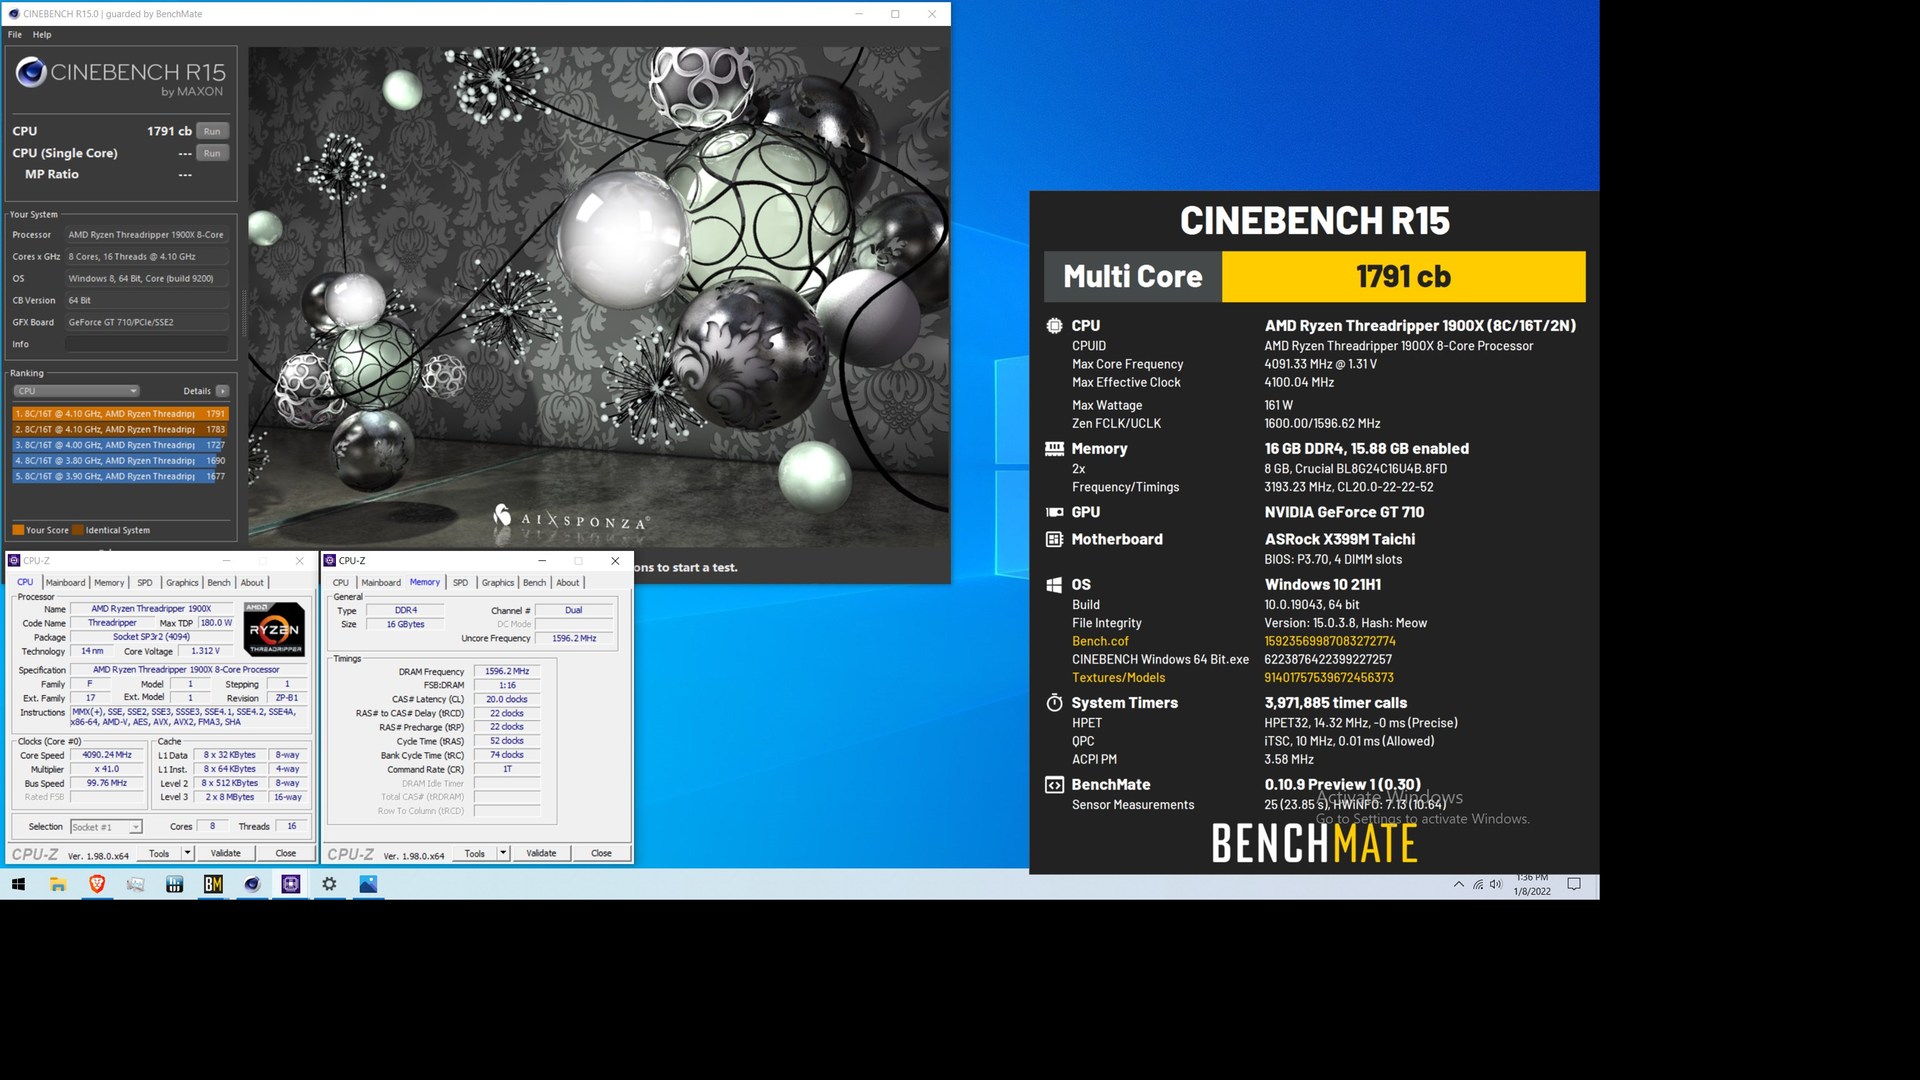Viewport: 1920px width, 1080px height.
Task: Open the Help menu in Cinebench
Action: point(42,35)
